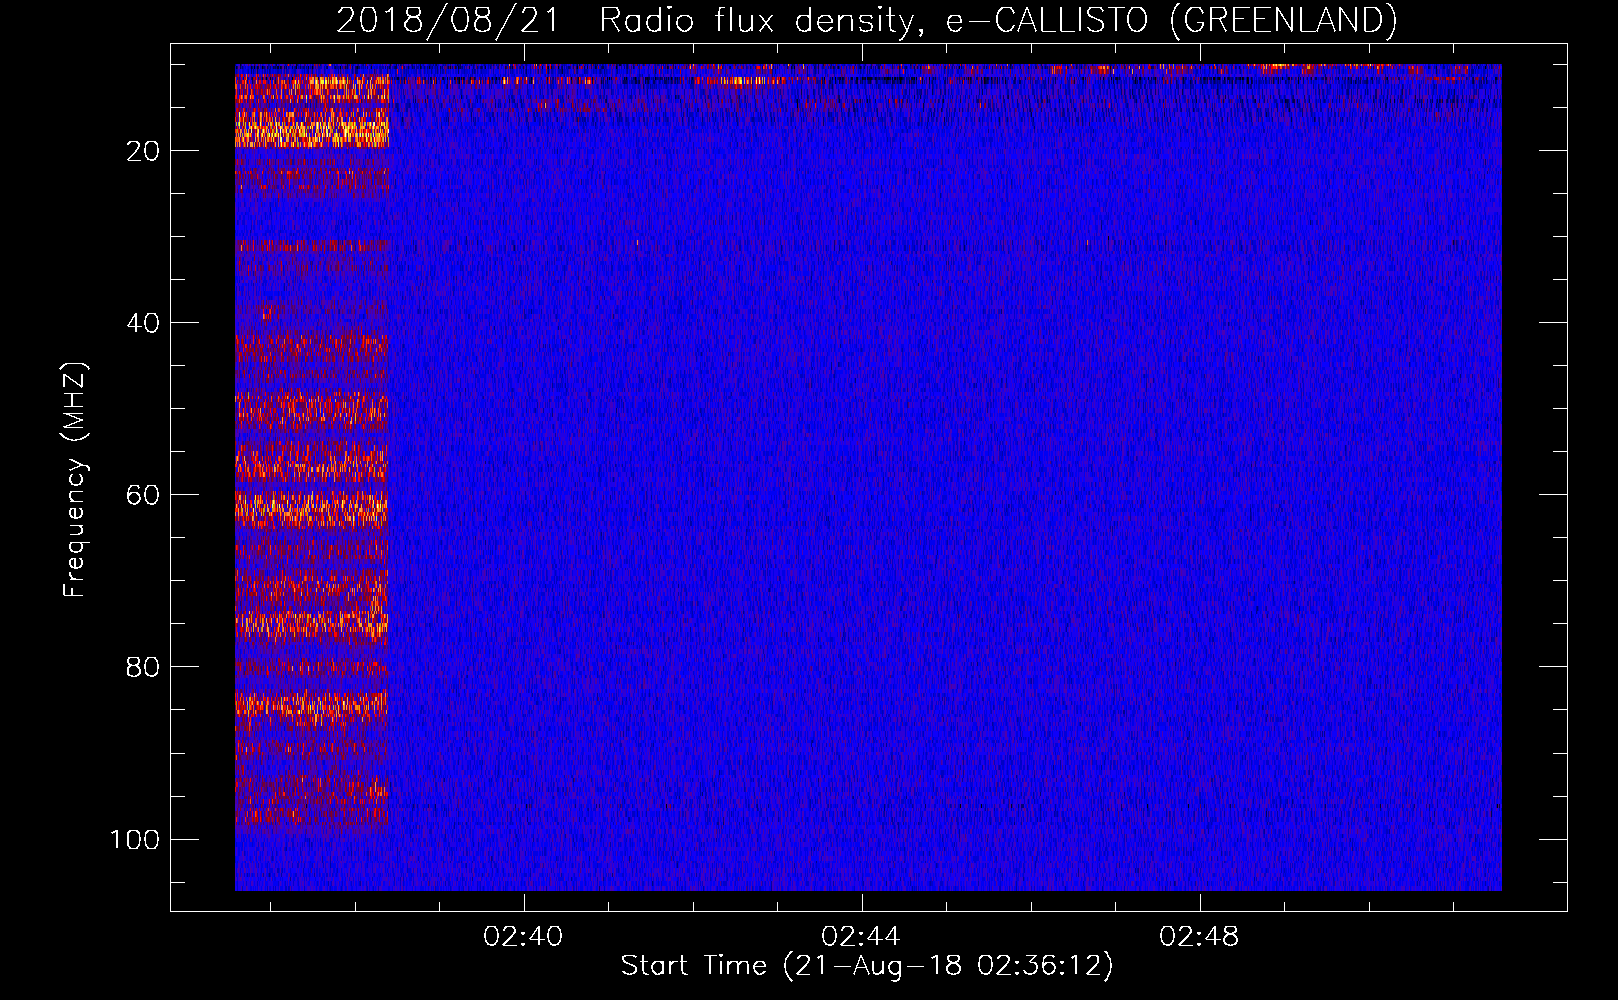Click the 'Start Time (21-Aug-18 02:36:12)' label
This screenshot has width=1618, height=1000.
(867, 966)
